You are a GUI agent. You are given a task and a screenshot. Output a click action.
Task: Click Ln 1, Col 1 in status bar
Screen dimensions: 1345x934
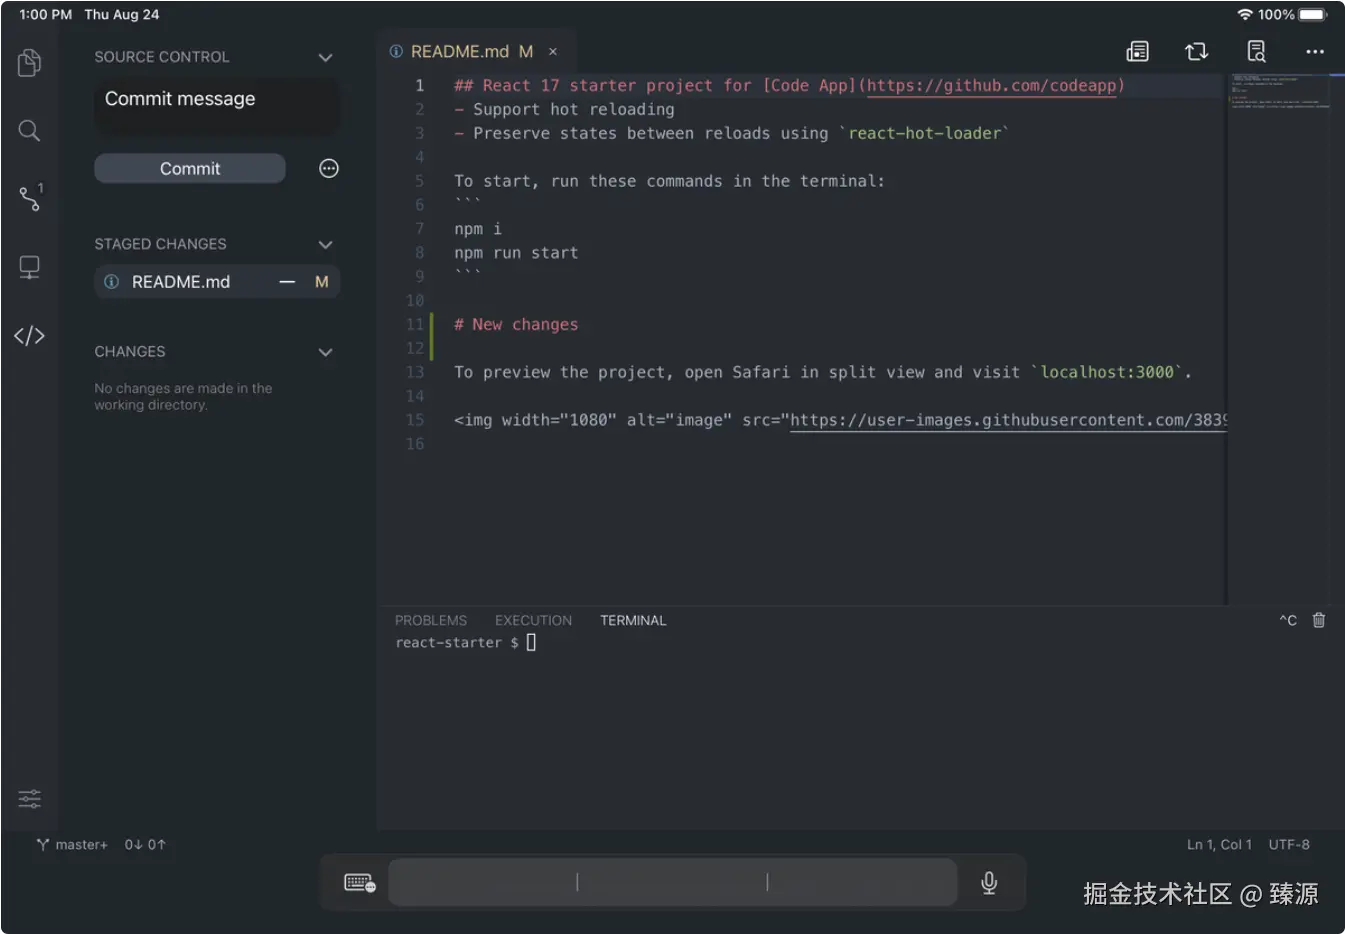(x=1219, y=844)
